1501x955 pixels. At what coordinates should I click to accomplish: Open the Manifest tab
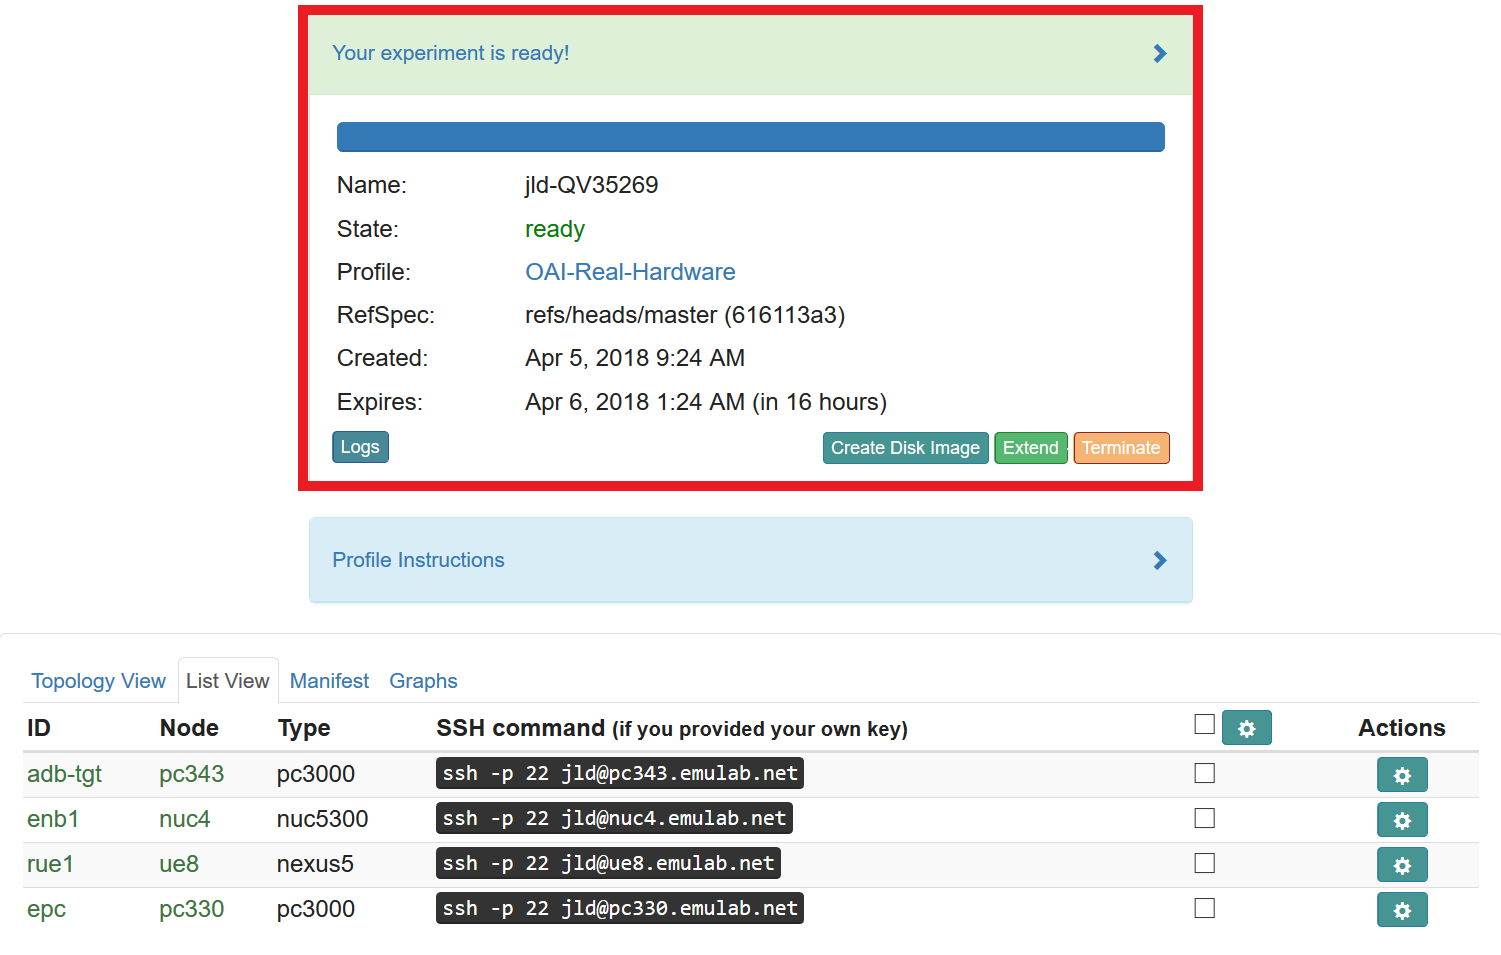(329, 681)
